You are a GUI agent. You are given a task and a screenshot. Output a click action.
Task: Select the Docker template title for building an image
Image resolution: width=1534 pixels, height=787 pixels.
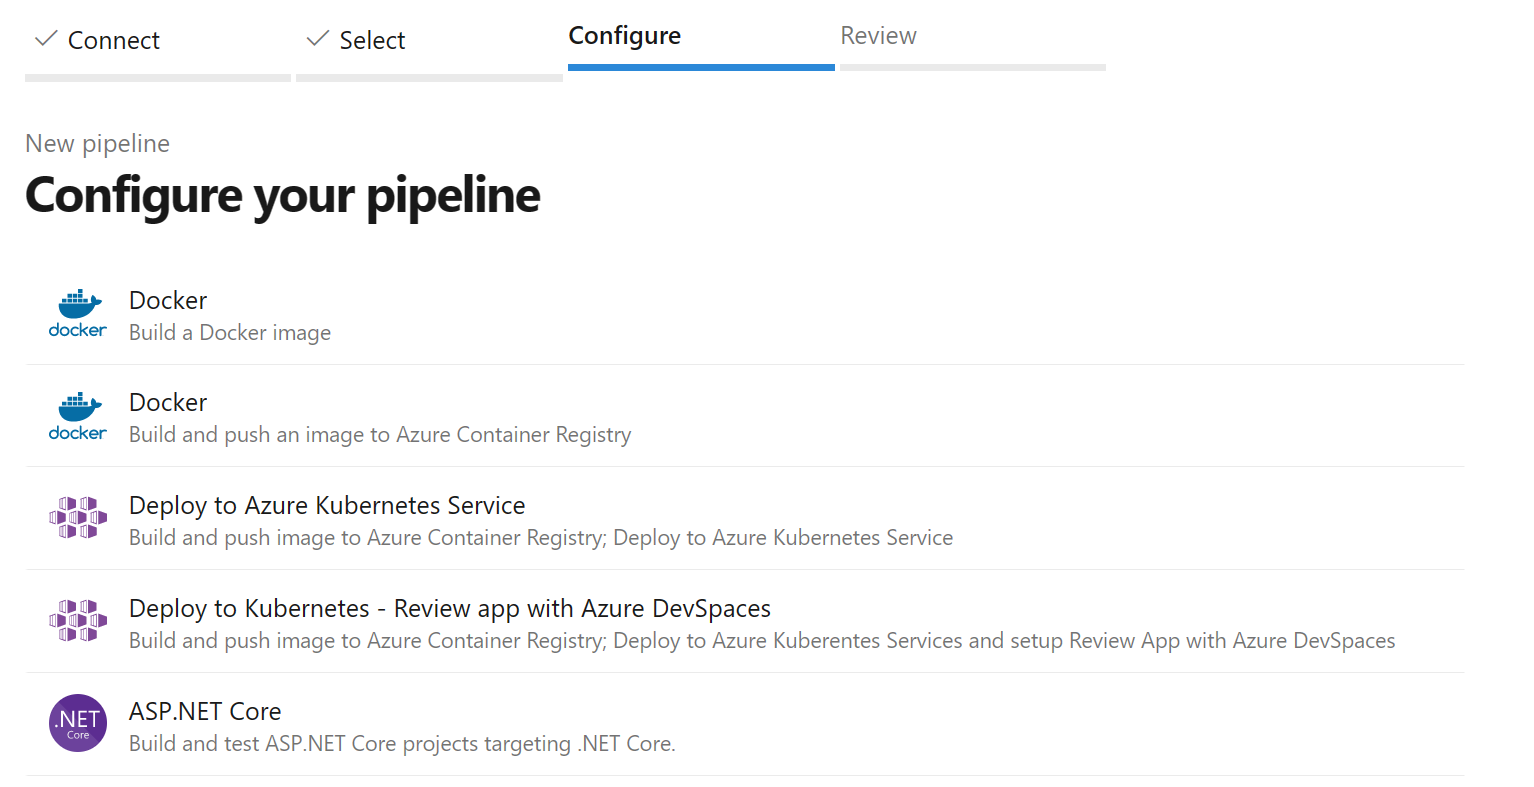[x=168, y=300]
